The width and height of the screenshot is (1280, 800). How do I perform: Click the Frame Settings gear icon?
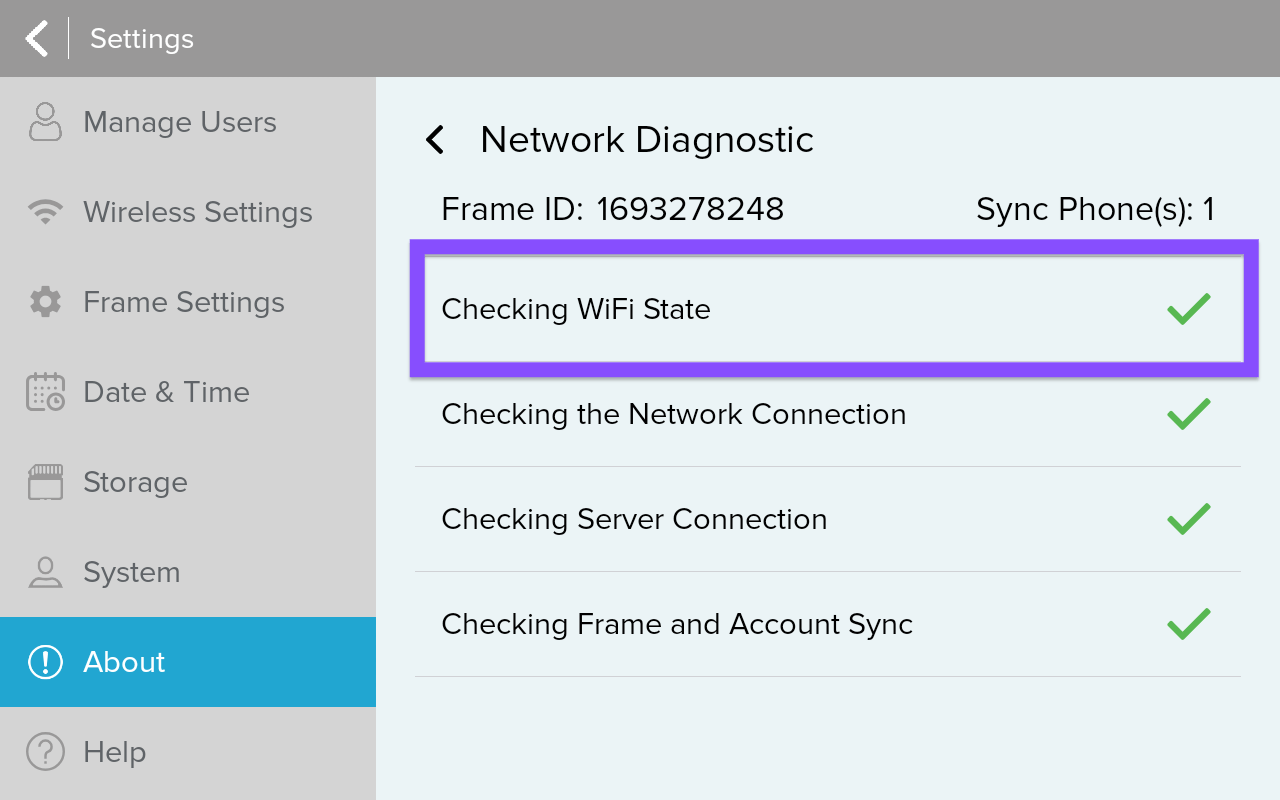pos(45,301)
